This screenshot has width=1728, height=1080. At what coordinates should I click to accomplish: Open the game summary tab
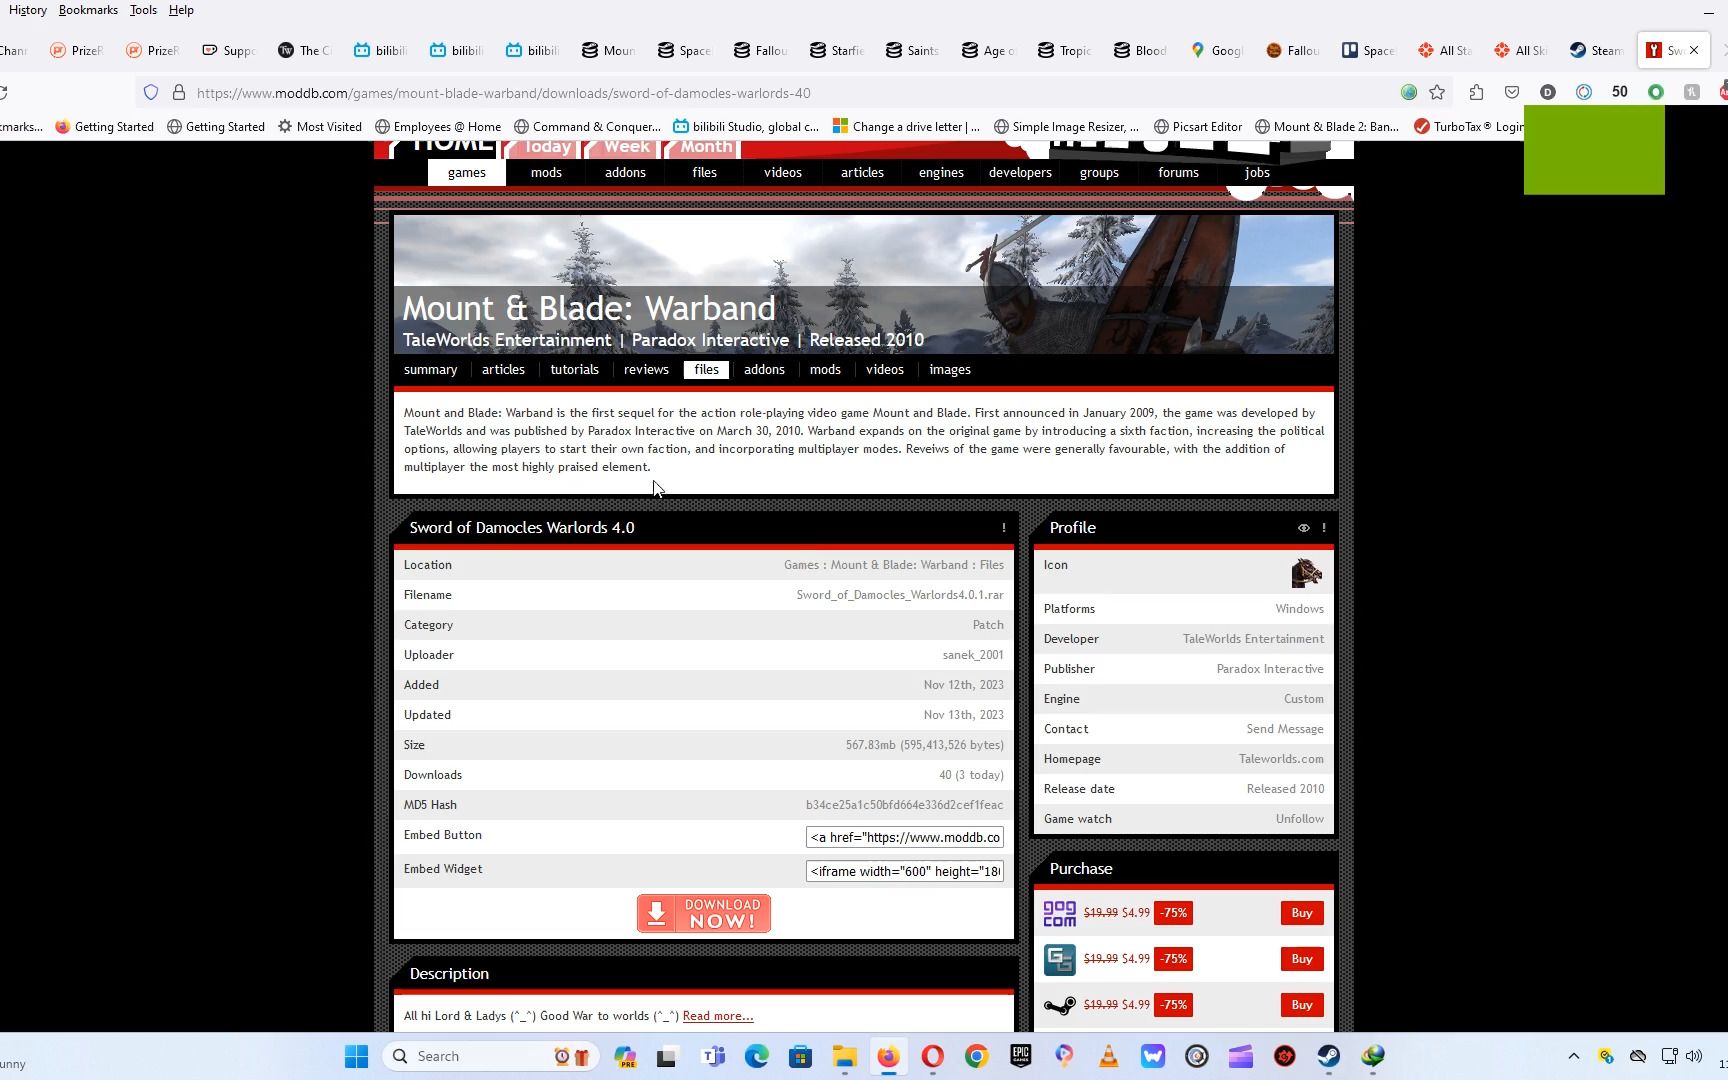(x=431, y=370)
